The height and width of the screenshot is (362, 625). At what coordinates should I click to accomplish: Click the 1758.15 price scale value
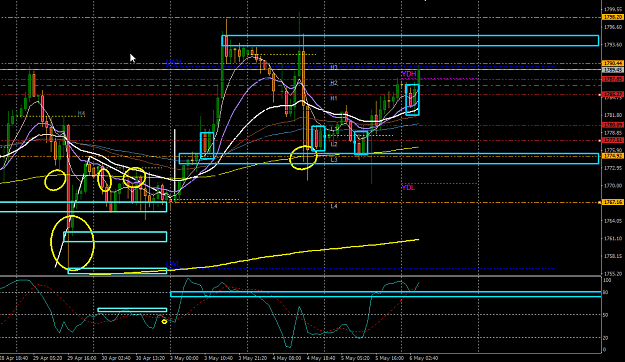tap(613, 256)
